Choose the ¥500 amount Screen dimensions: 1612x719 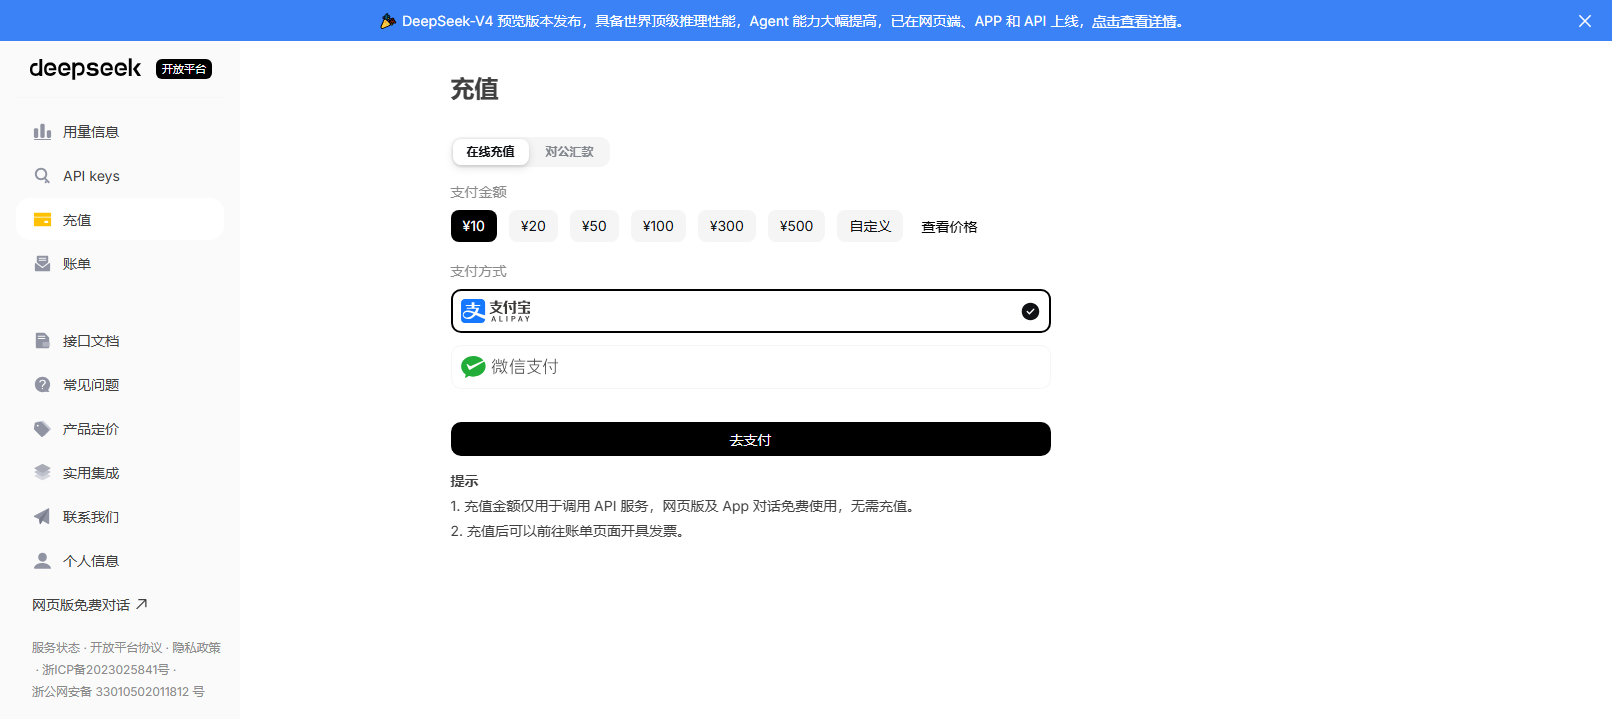click(797, 226)
